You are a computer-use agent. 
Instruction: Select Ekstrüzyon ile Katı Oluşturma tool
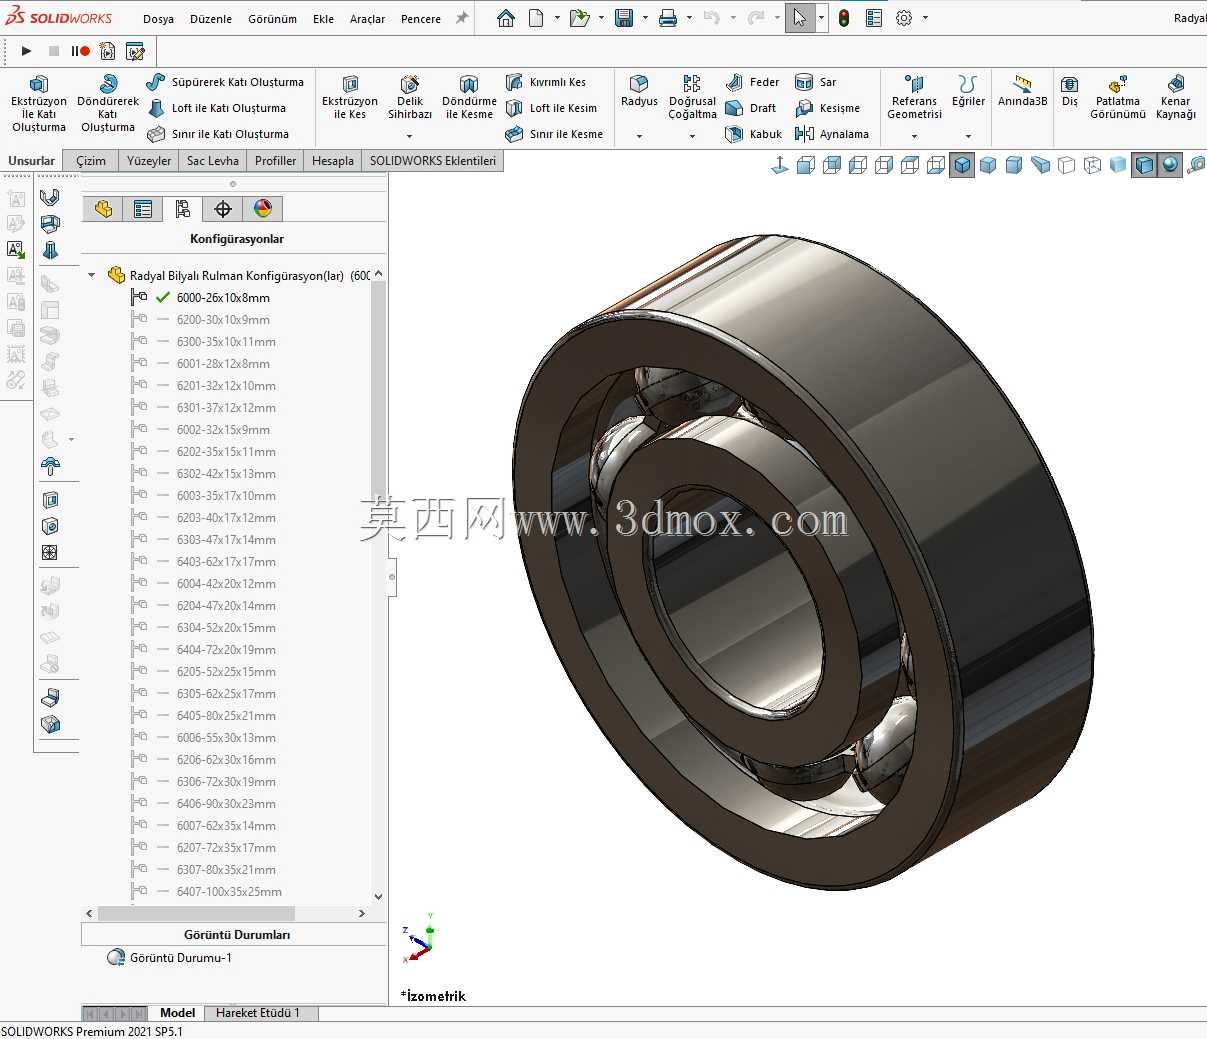click(39, 104)
